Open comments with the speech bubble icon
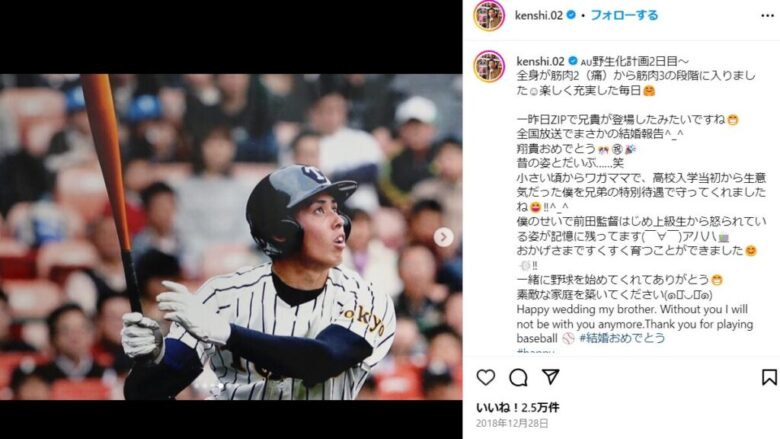Screen dimensions: 780x439 click(518, 378)
